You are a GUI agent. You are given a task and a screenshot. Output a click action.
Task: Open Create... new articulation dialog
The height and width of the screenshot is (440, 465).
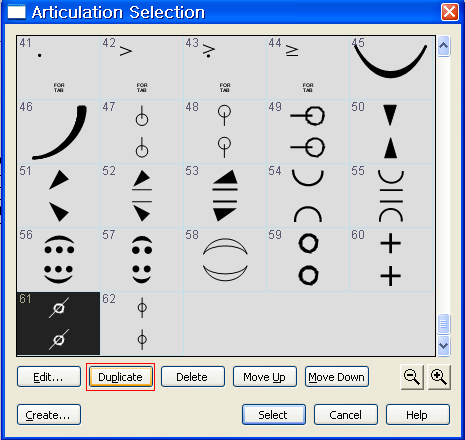tap(49, 415)
